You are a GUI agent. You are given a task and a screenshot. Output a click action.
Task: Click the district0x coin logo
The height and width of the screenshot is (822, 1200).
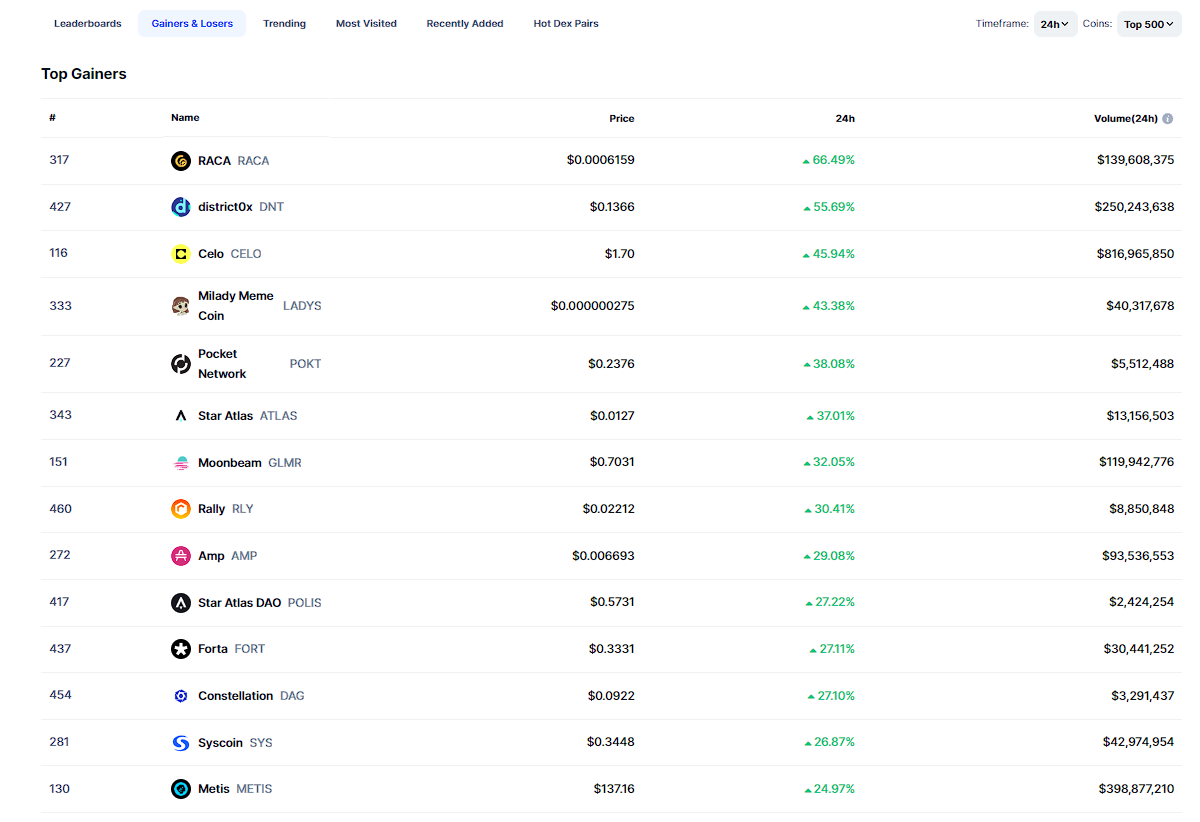[x=180, y=207]
